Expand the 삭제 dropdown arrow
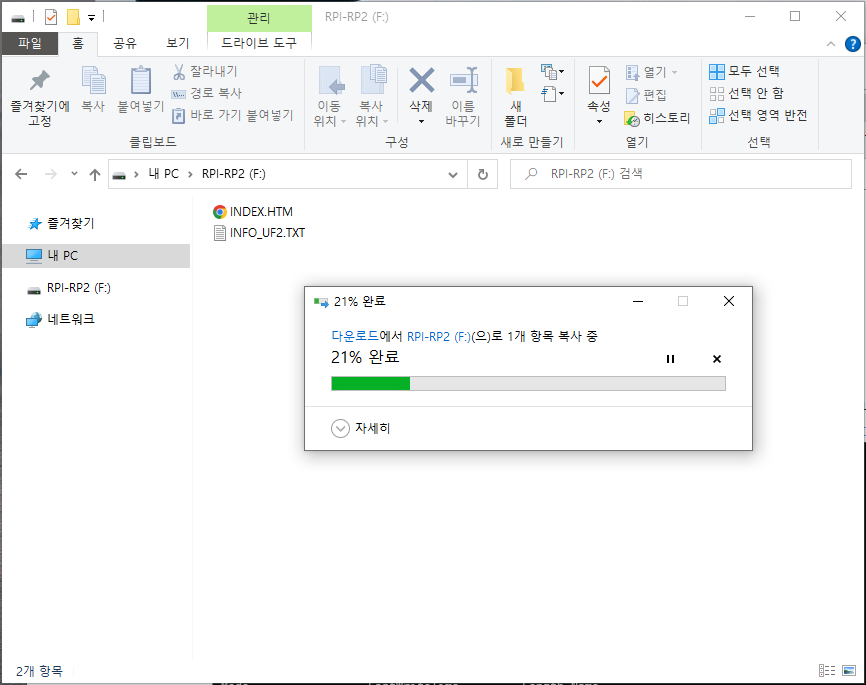Viewport: 866px width, 685px height. tap(421, 122)
